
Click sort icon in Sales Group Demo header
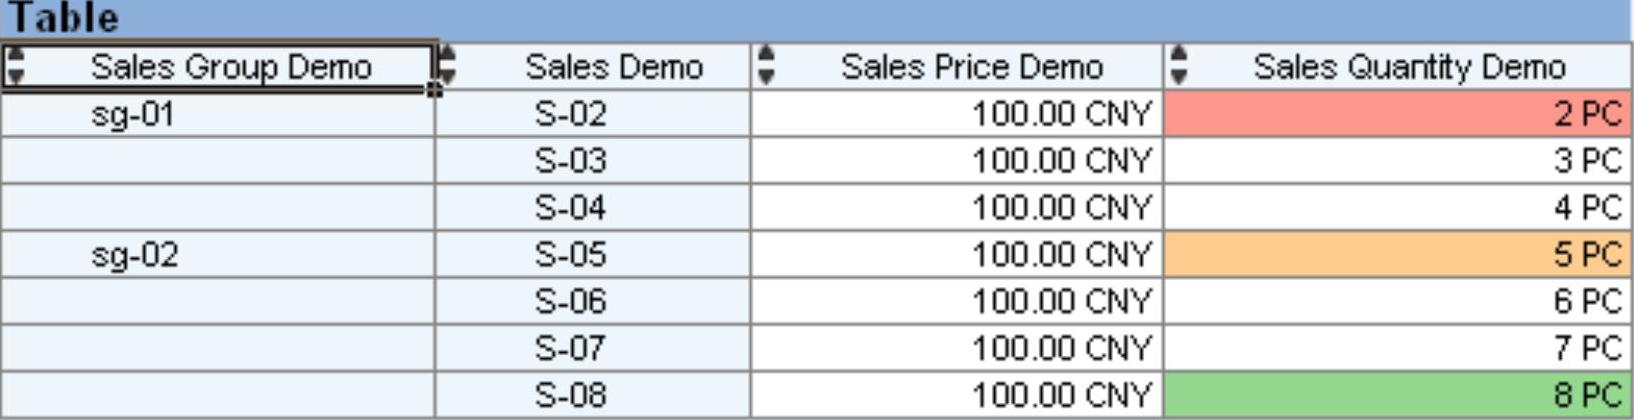pyautogui.click(x=16, y=66)
